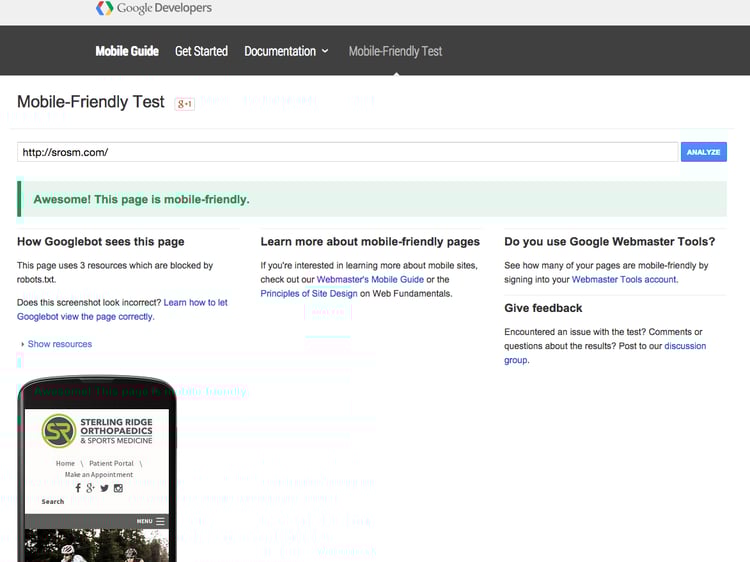Select the Mobile-Friendly Test tab
The height and width of the screenshot is (562, 750).
(395, 51)
